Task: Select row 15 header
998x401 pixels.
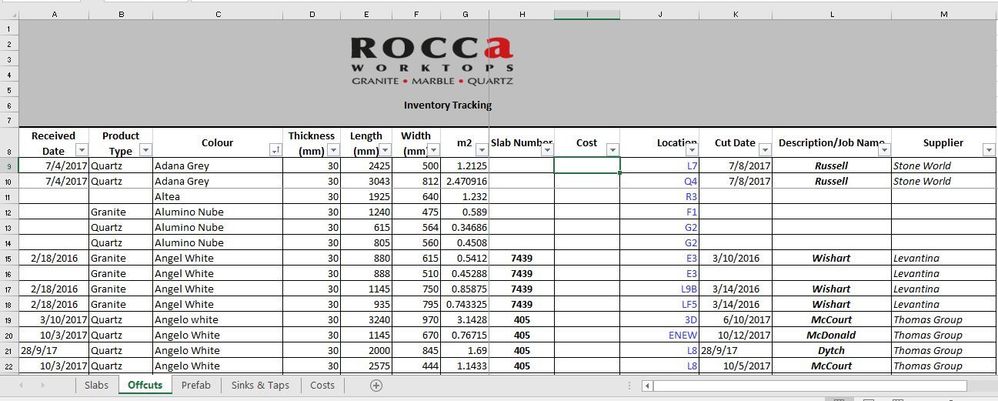Action: 9,258
